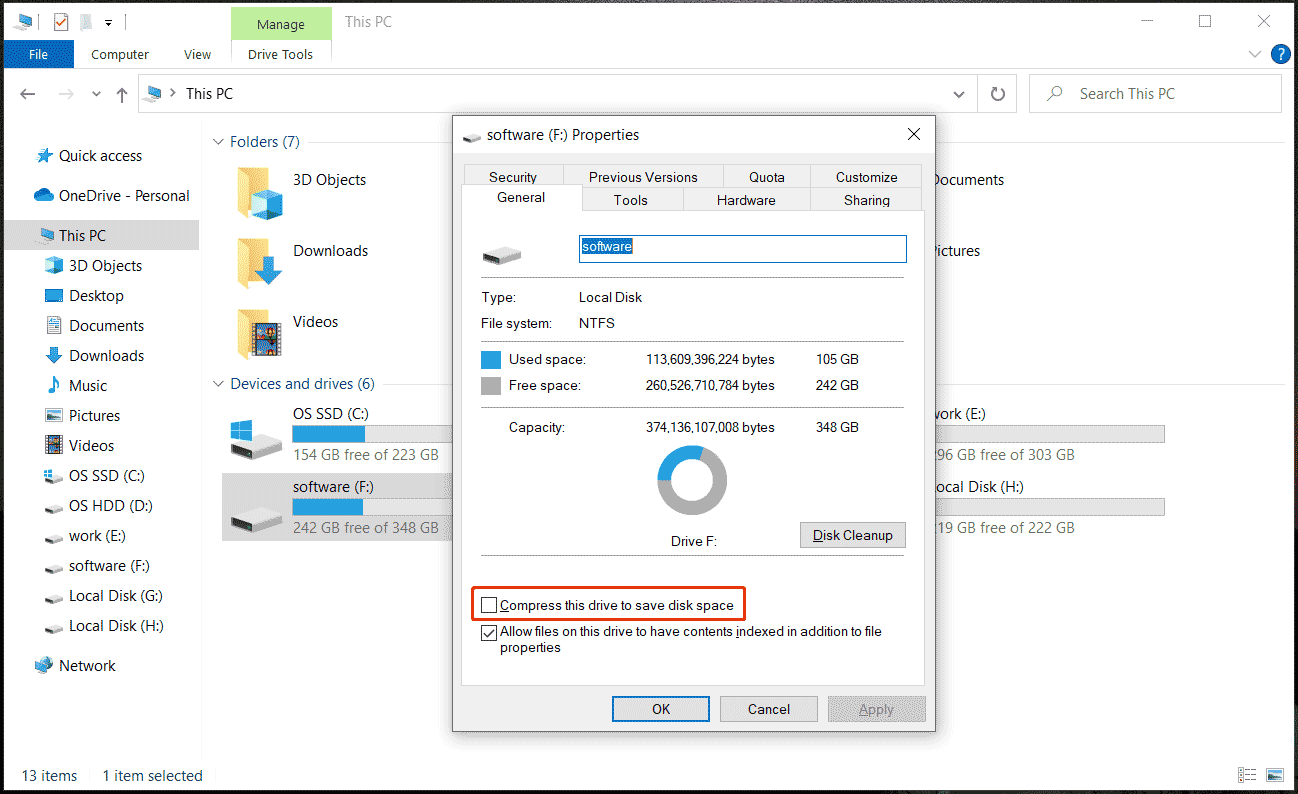This screenshot has height=794, width=1298.
Task: Click the Back navigation arrow
Action: tap(27, 93)
